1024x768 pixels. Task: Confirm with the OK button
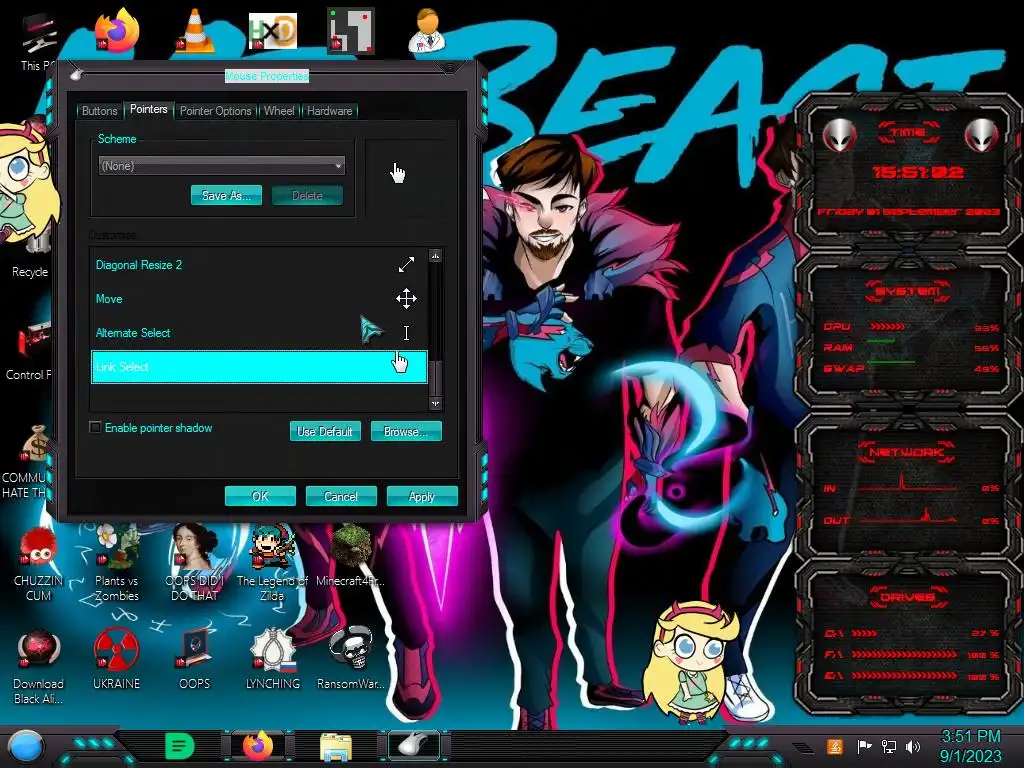pos(260,496)
